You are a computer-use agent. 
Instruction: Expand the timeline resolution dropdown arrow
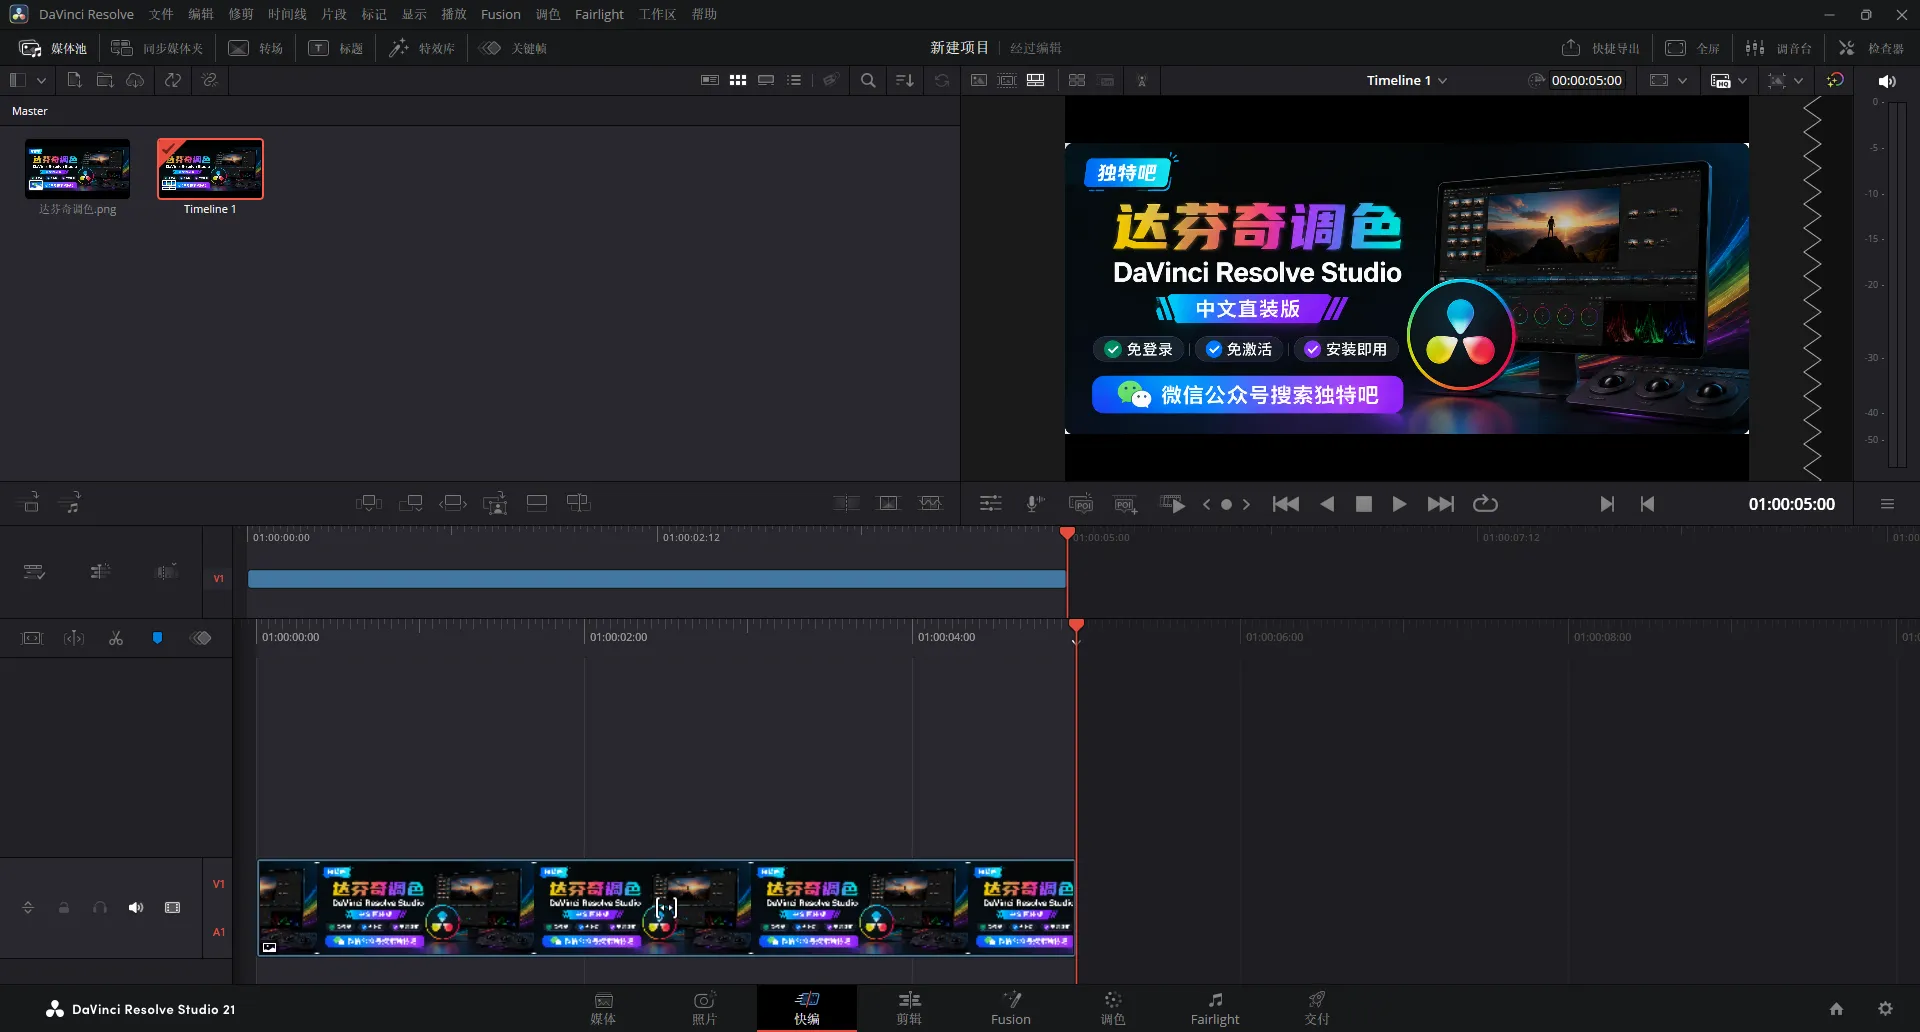(x=1799, y=80)
